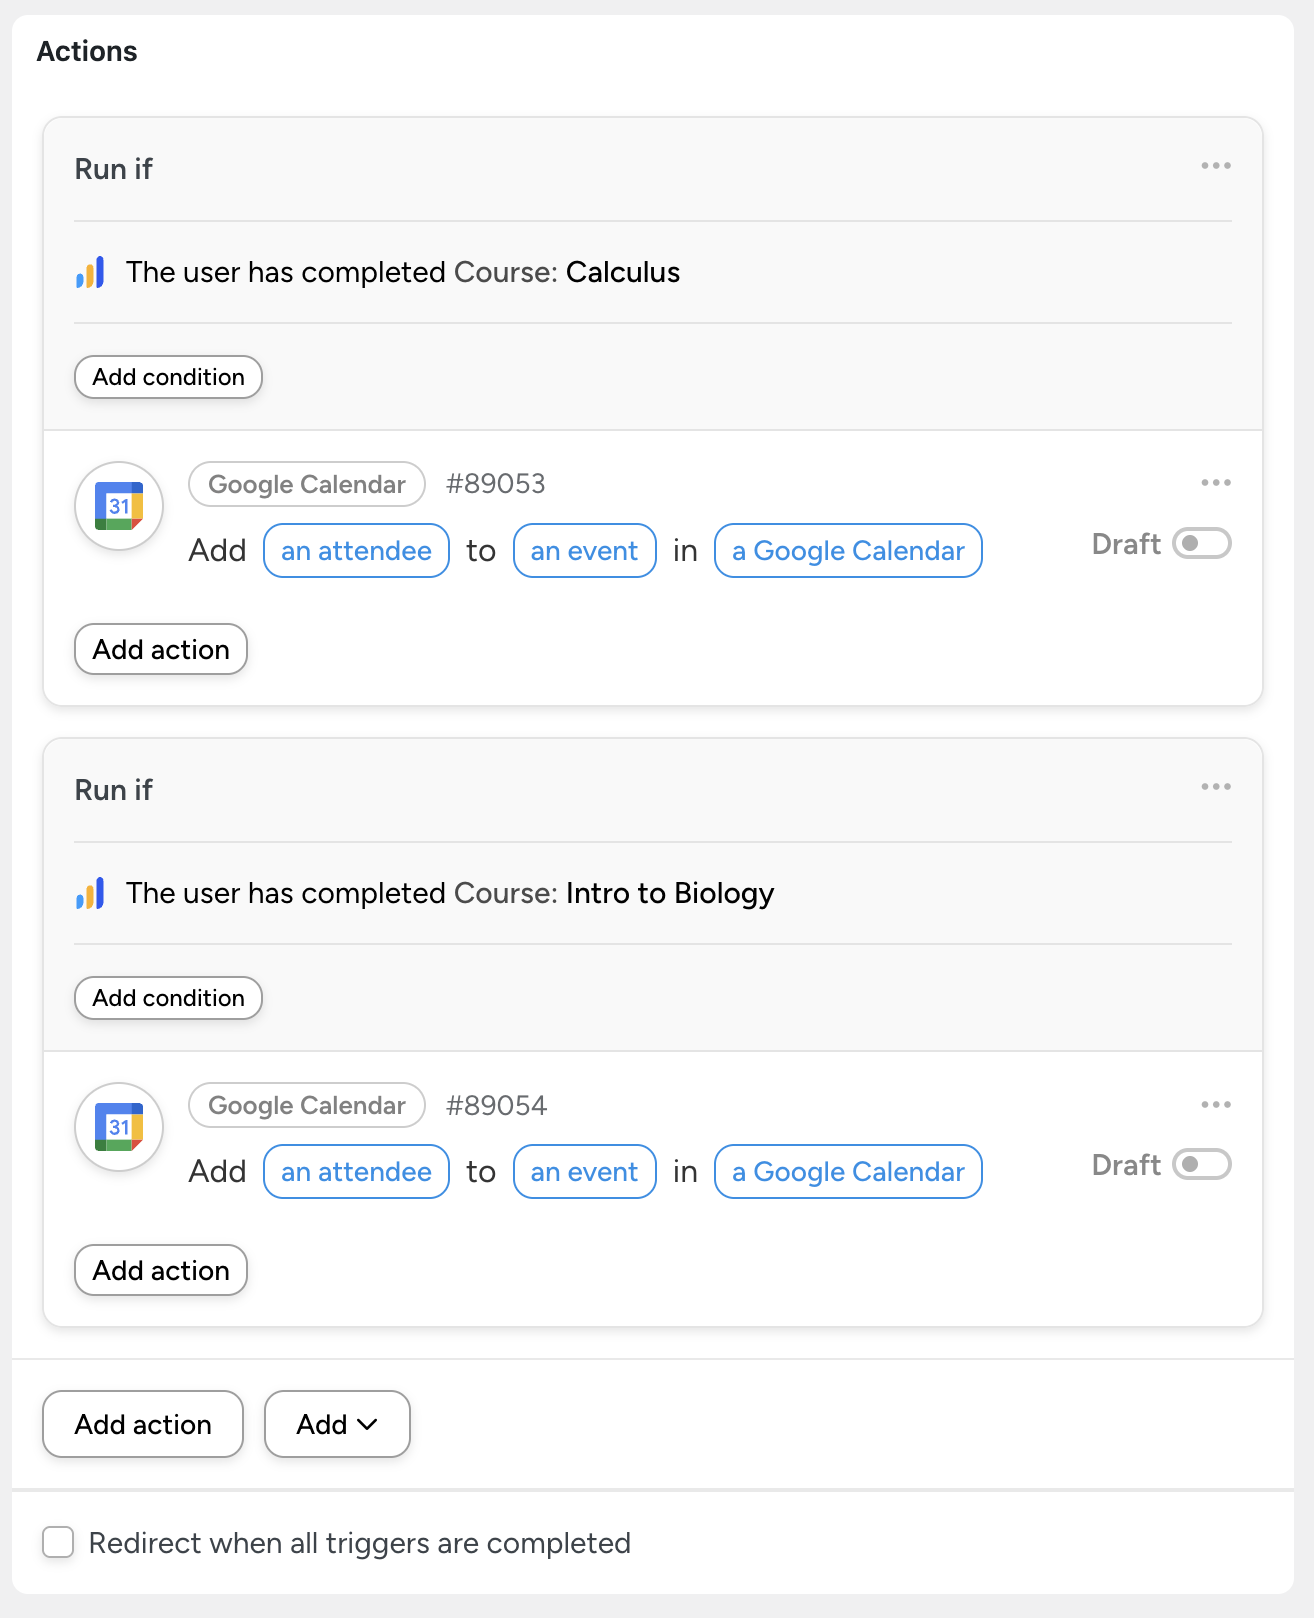Open options menu for Intro to Biology block
This screenshot has width=1314, height=1618.
pos(1215,787)
